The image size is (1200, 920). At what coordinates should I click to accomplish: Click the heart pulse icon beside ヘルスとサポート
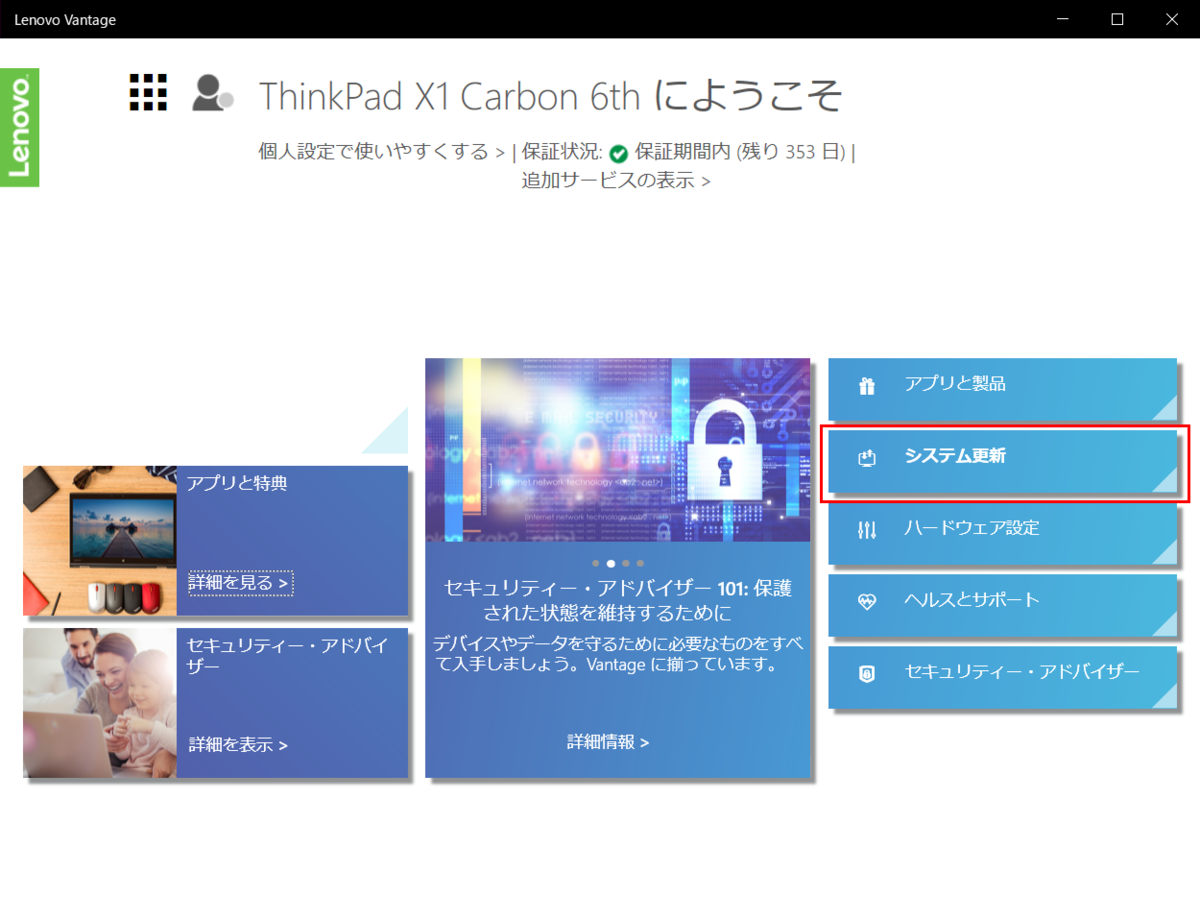pos(867,602)
